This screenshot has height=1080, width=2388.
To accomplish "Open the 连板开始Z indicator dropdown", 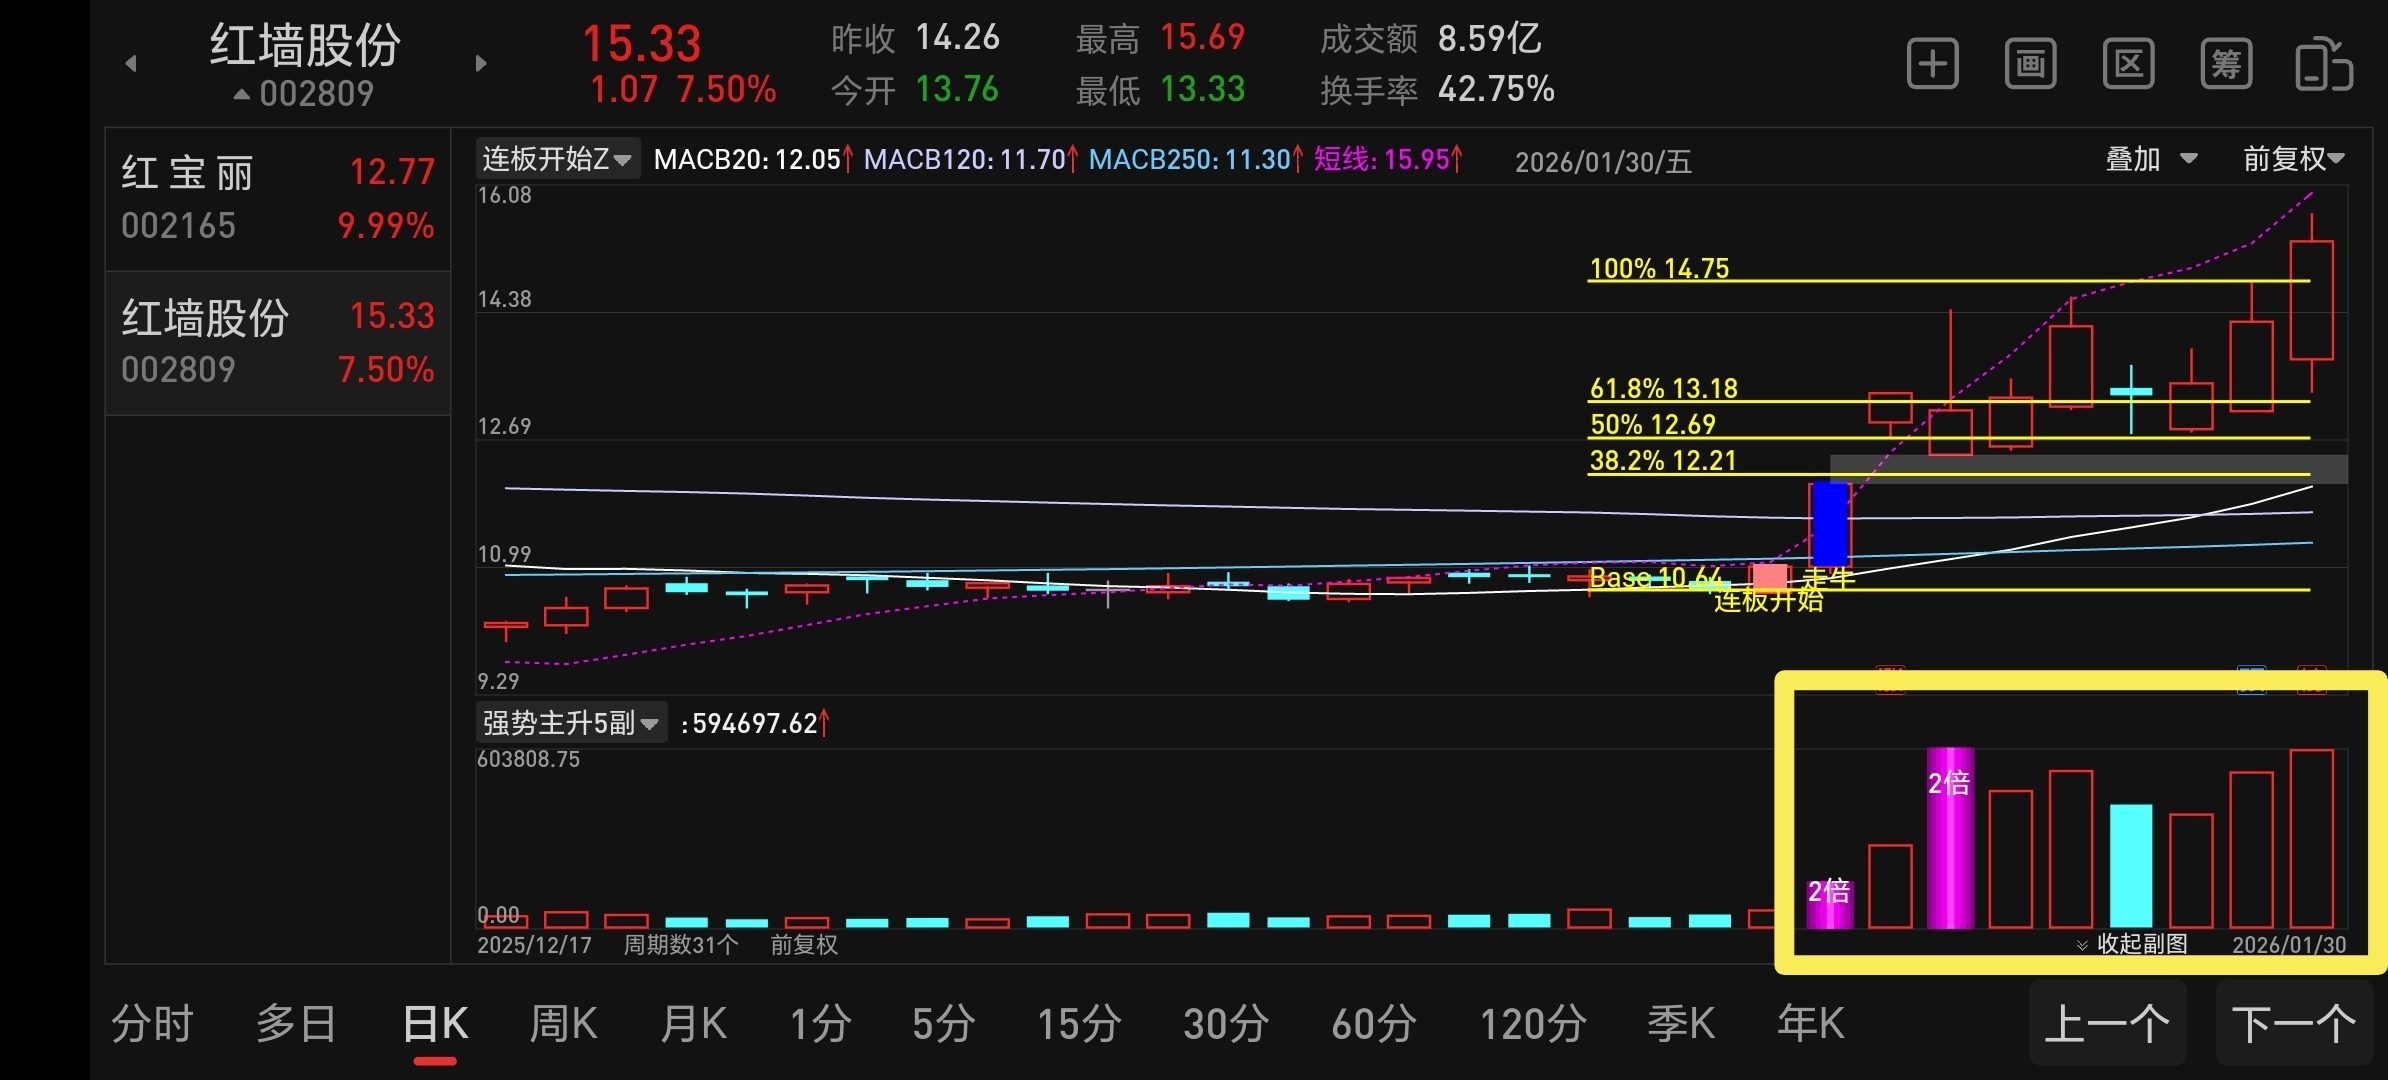I will coord(557,159).
